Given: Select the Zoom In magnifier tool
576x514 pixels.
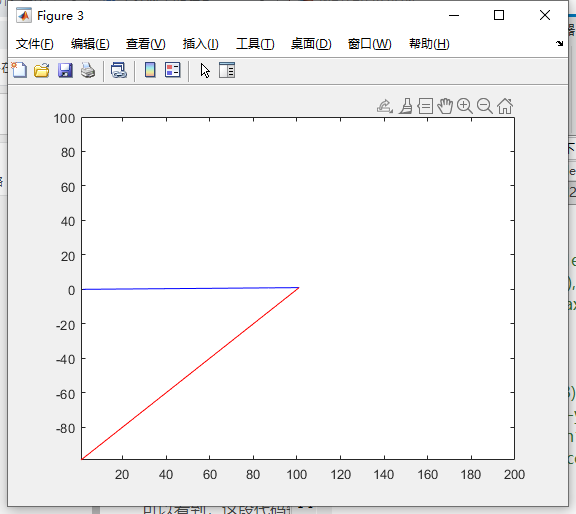Looking at the screenshot, I should [x=465, y=106].
